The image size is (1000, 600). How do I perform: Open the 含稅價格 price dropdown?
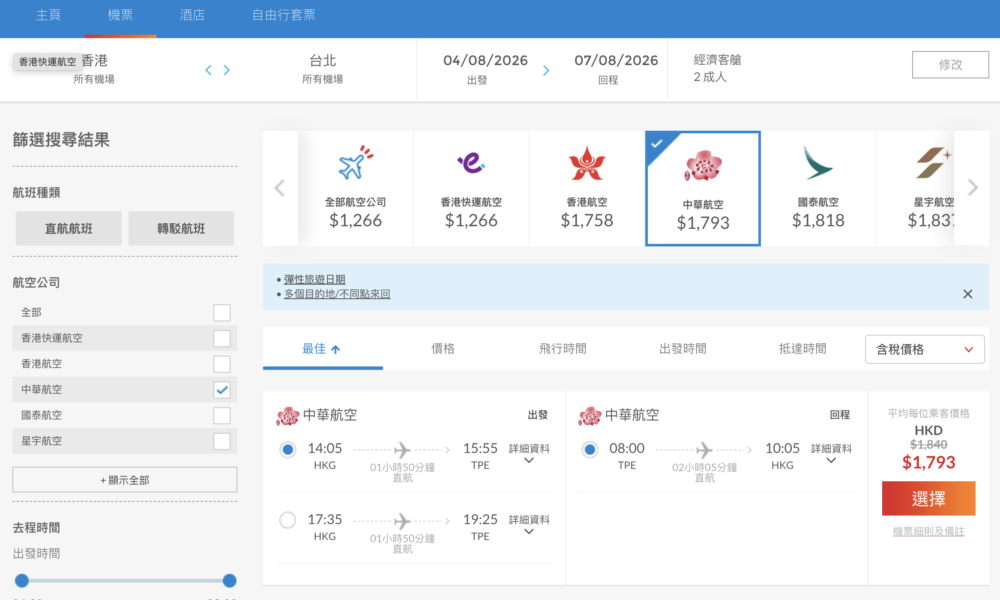click(x=924, y=349)
